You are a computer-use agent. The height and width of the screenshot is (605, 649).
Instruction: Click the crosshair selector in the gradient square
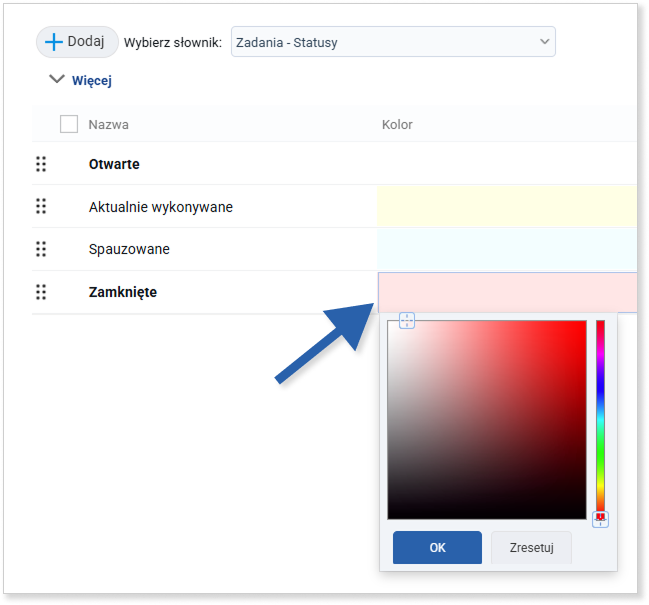coord(407,320)
